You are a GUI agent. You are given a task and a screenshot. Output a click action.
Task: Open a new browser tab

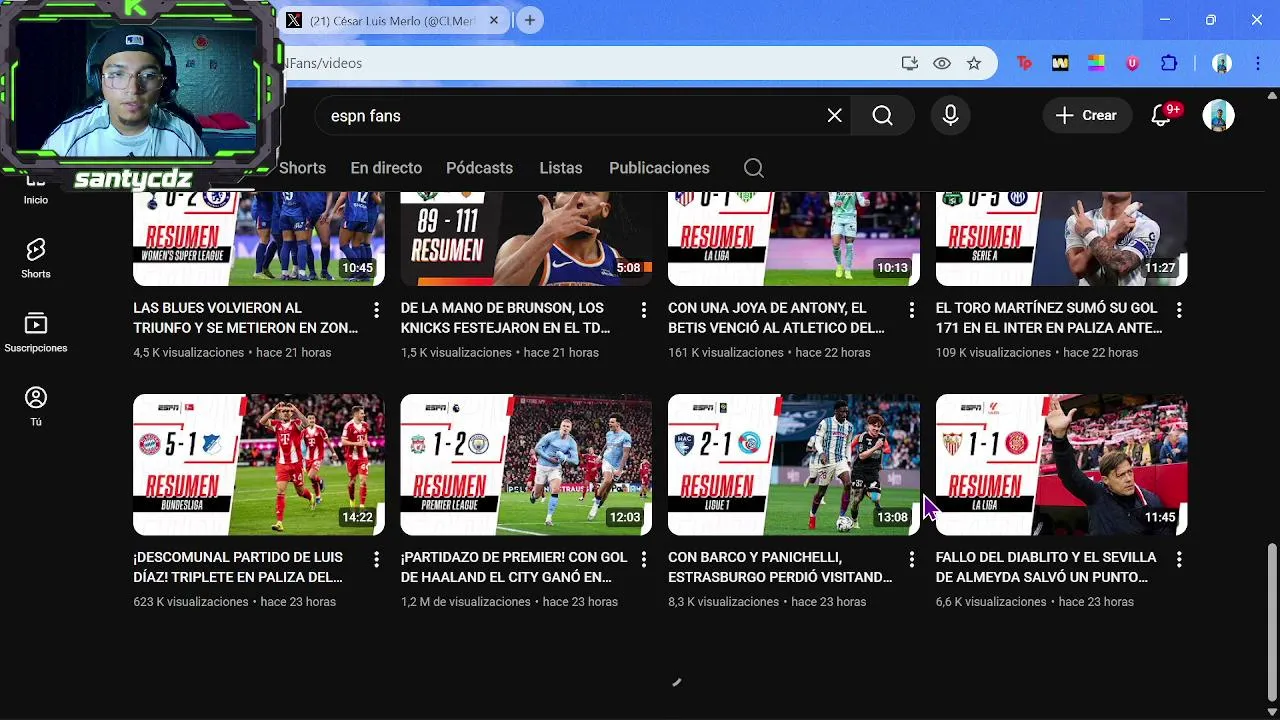[530, 20]
